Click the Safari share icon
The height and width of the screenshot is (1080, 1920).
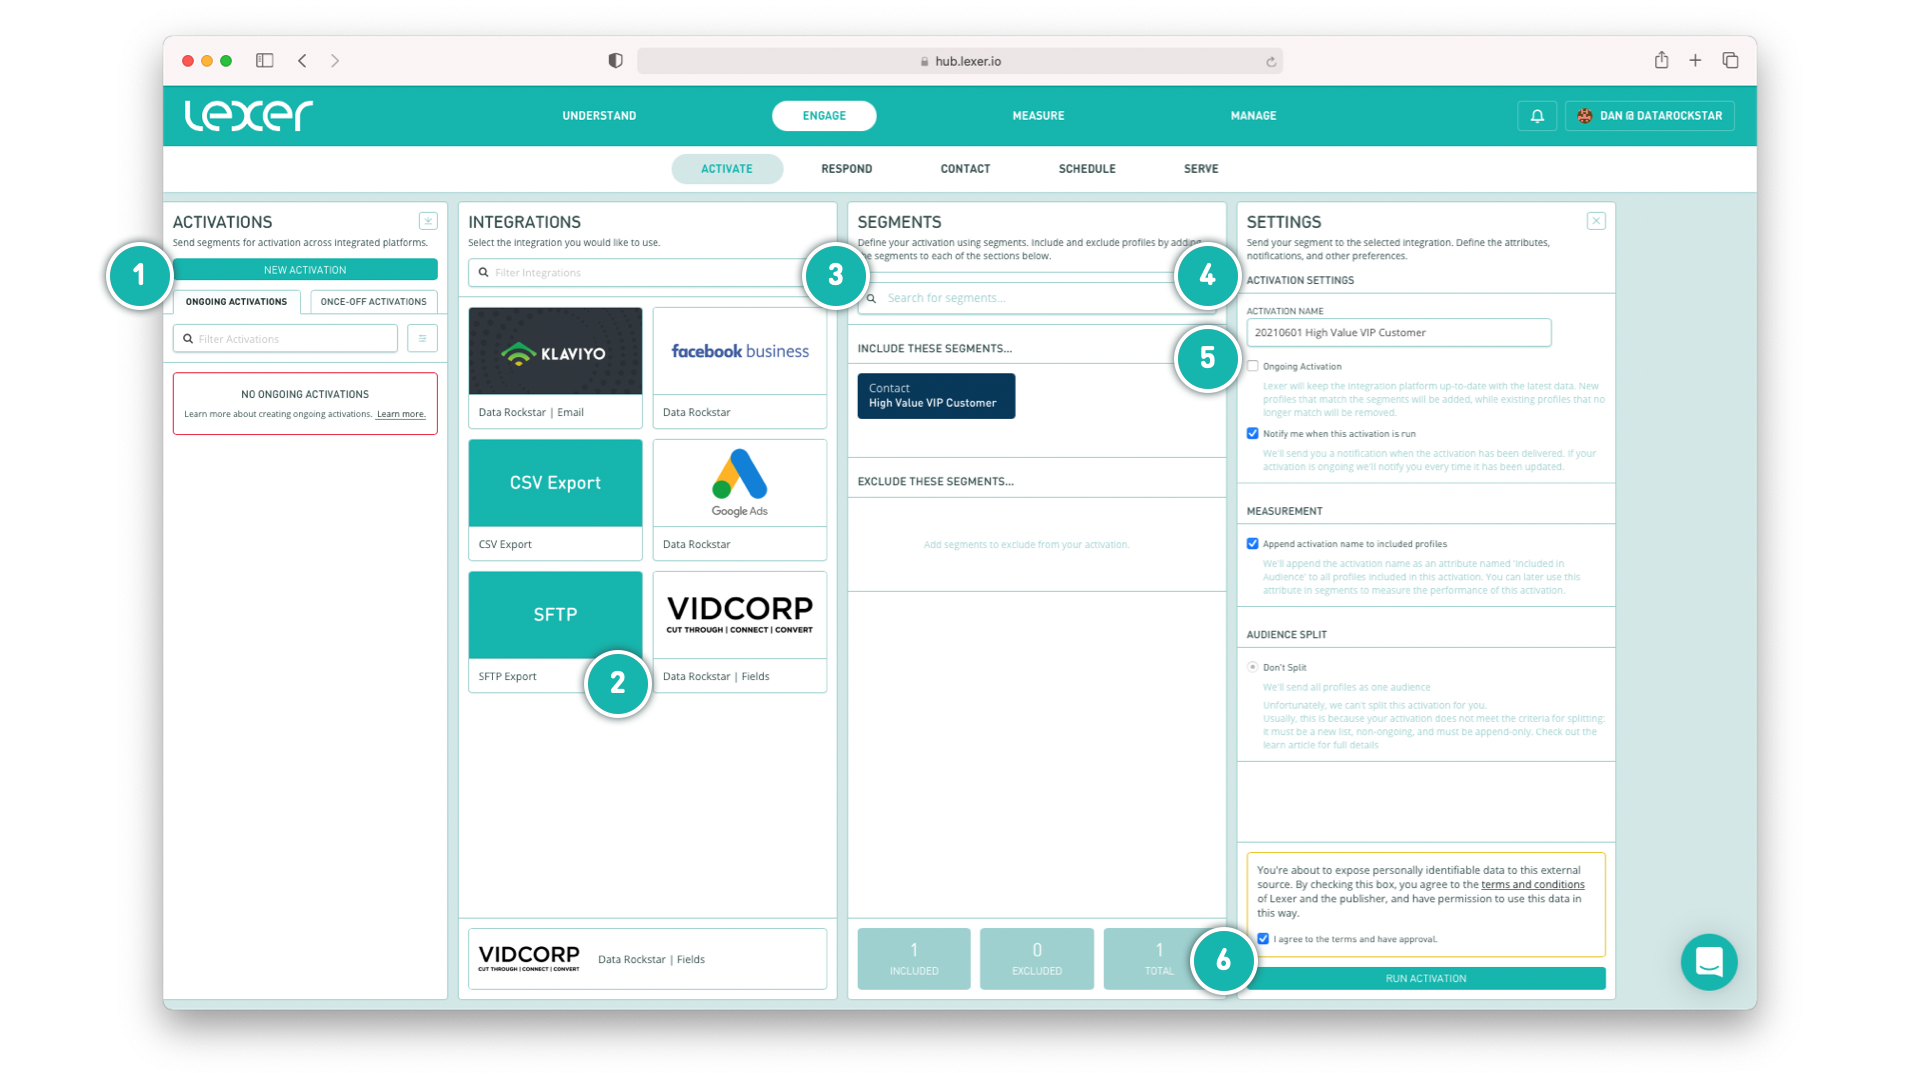coord(1661,61)
